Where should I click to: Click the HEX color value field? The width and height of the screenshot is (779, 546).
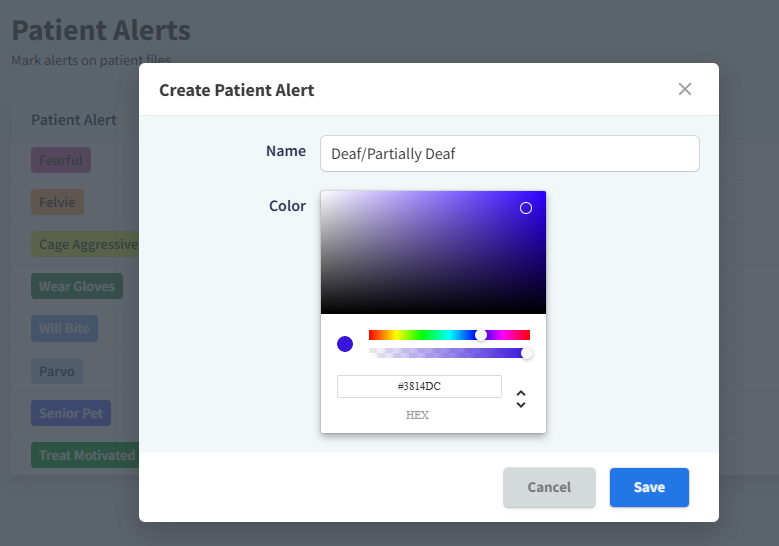click(419, 386)
